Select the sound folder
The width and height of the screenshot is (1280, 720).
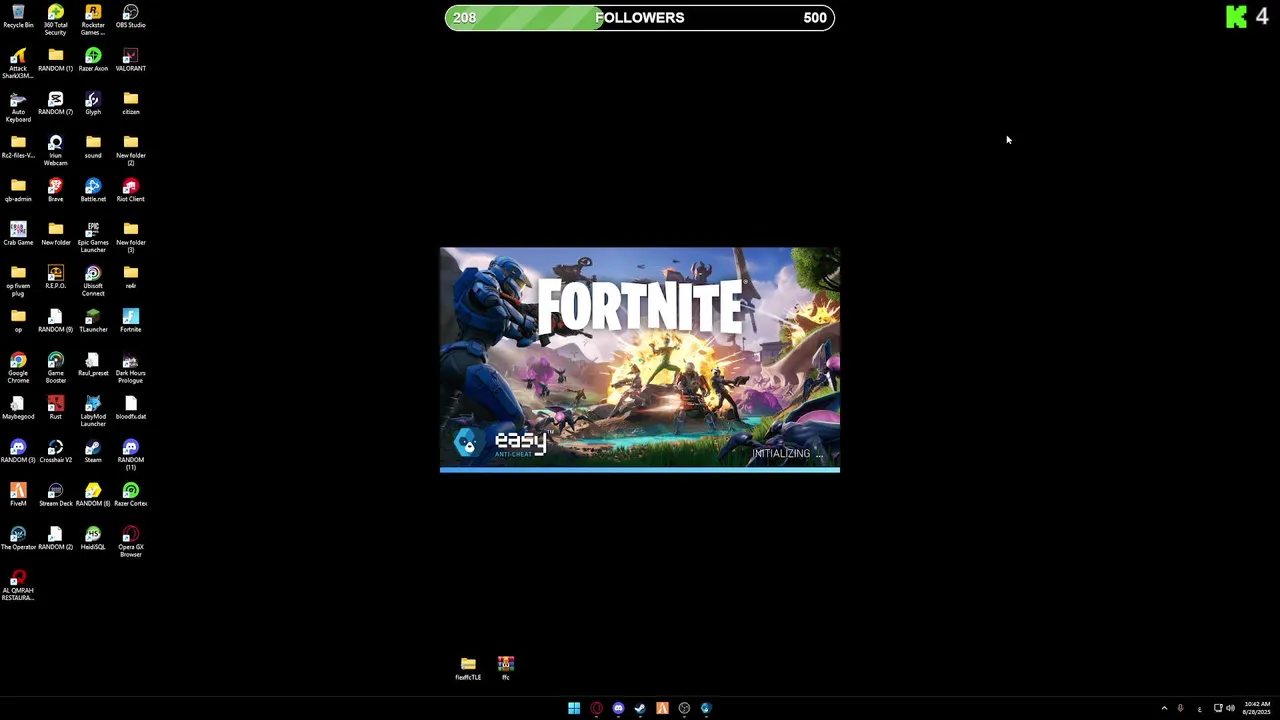click(93, 147)
